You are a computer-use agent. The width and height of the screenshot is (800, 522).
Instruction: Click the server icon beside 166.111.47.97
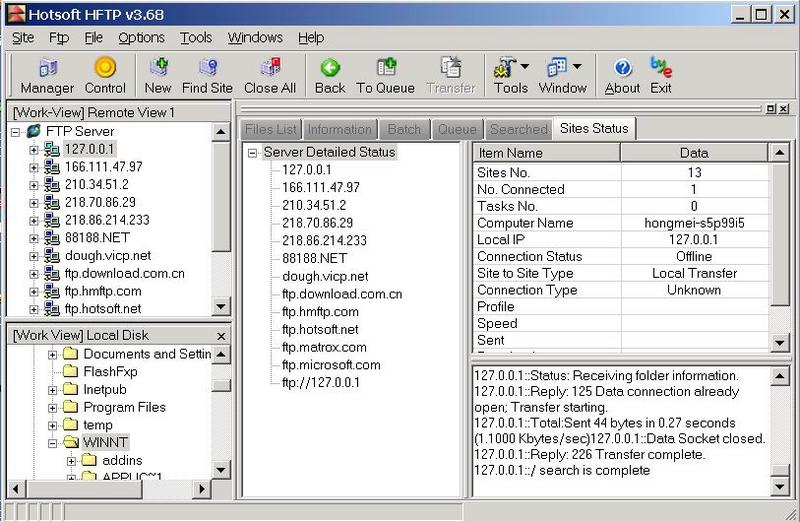pos(51,166)
